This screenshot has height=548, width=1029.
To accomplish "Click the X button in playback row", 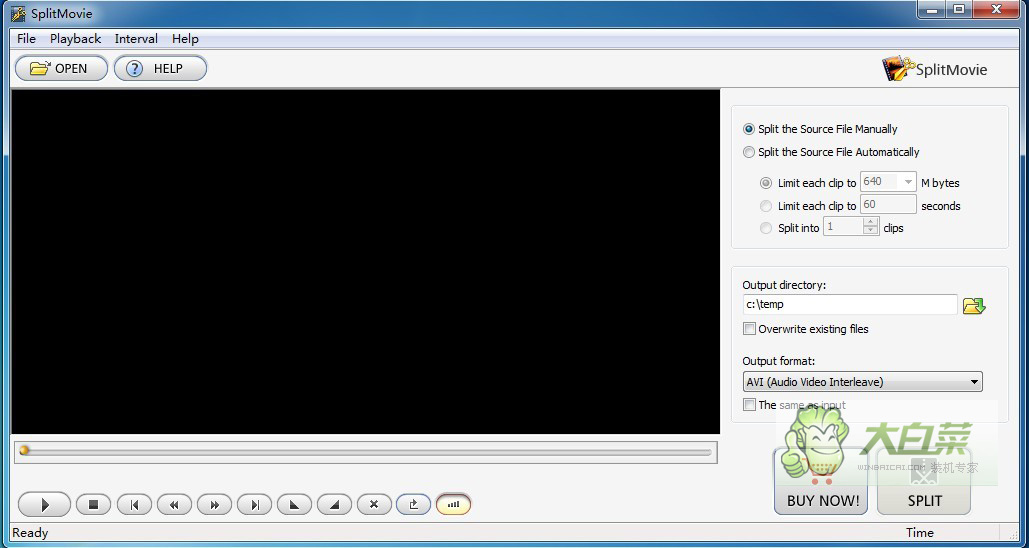I will (374, 505).
